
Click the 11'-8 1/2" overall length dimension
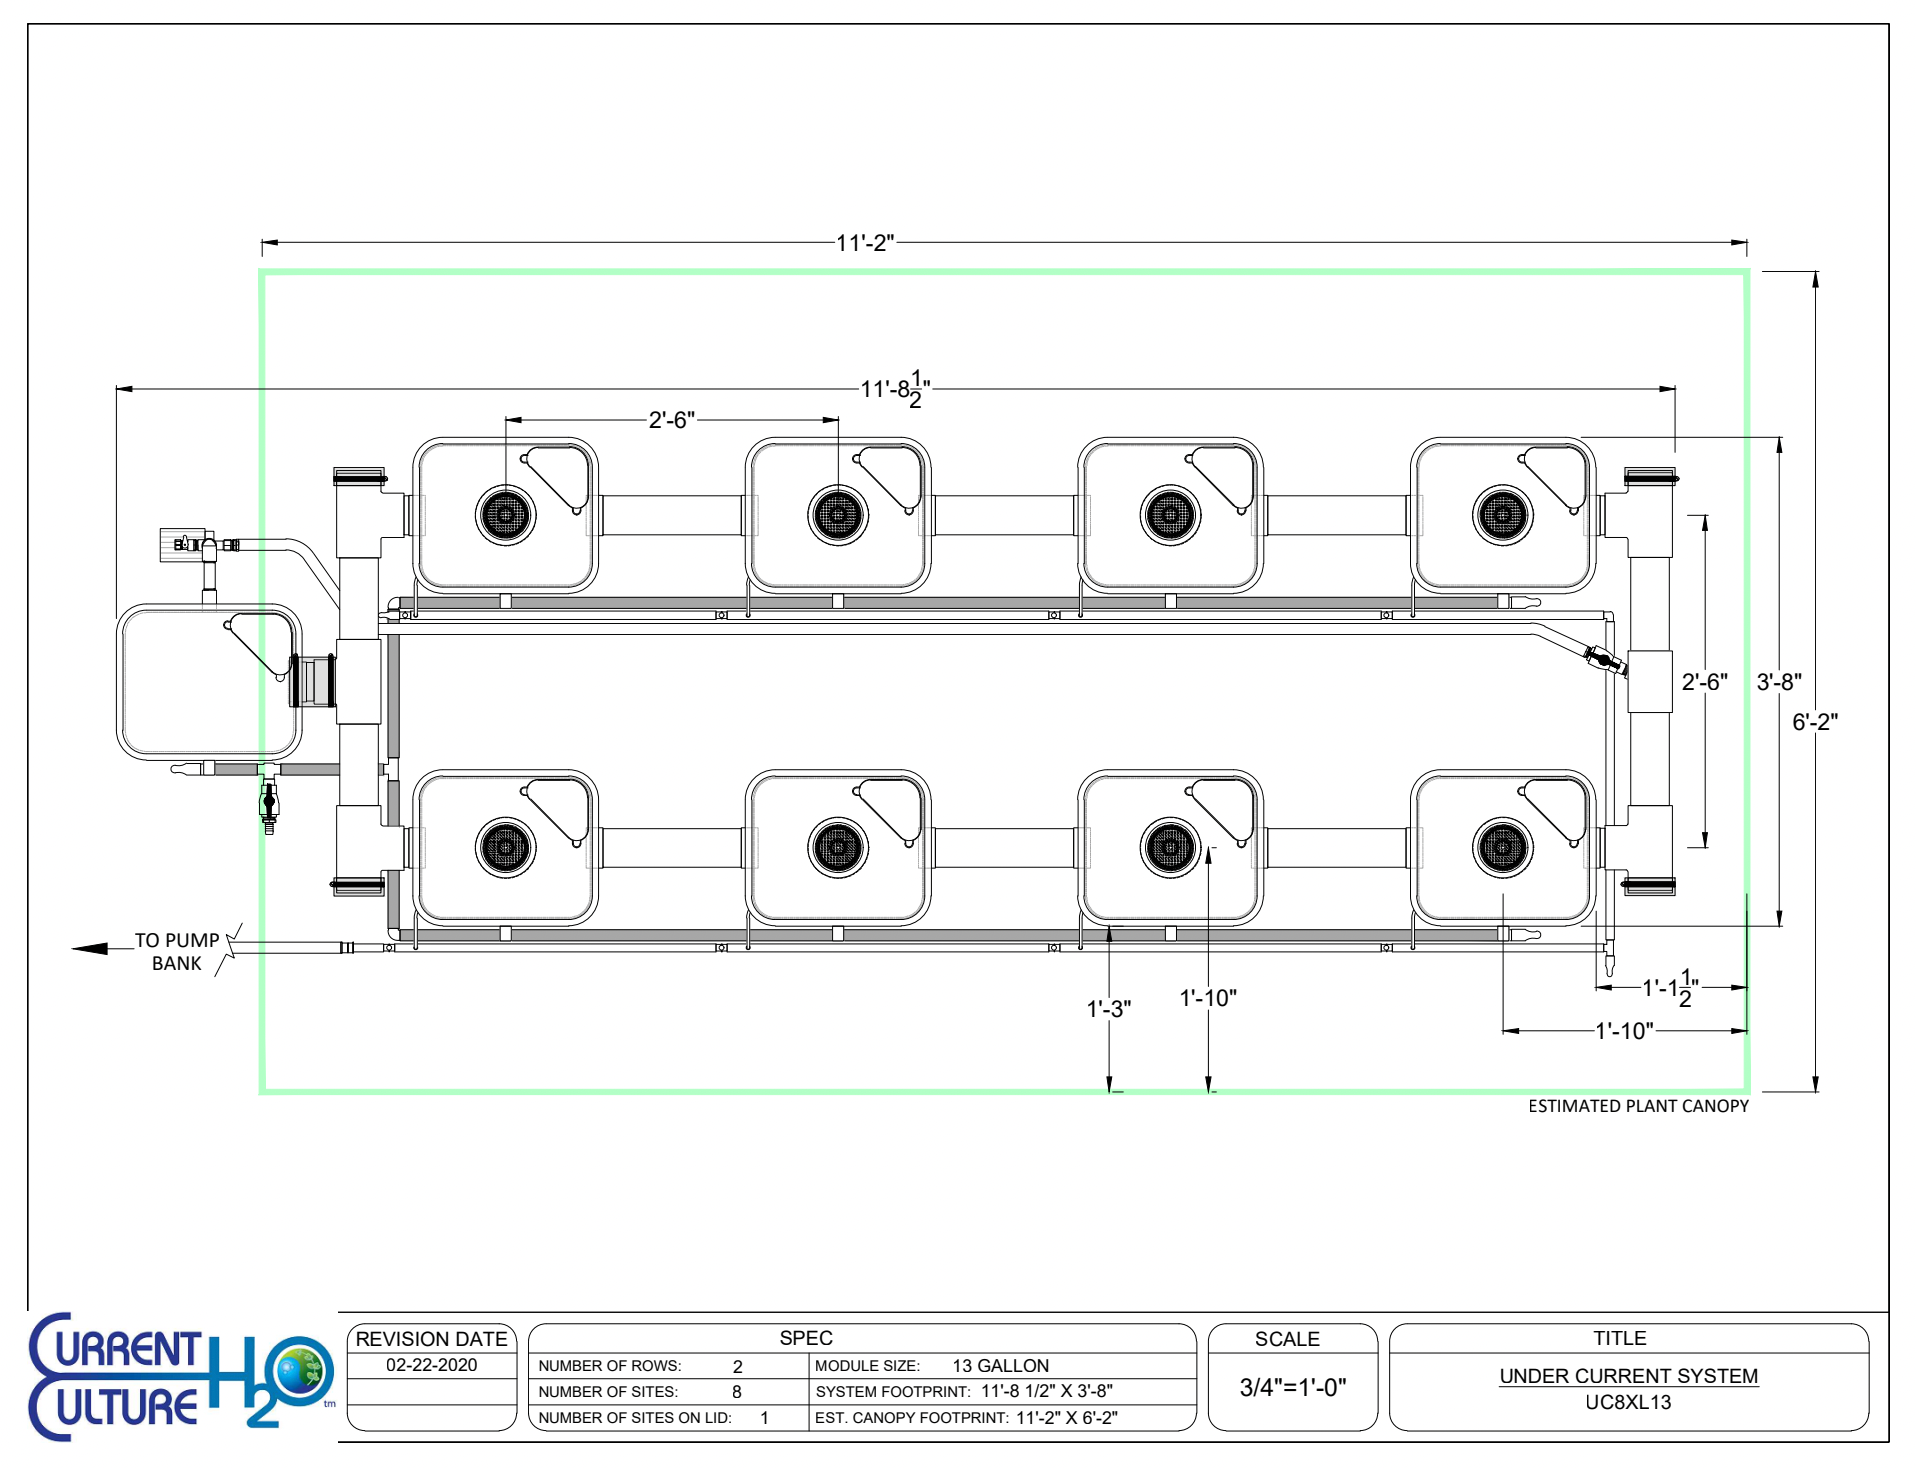pyautogui.click(x=896, y=389)
